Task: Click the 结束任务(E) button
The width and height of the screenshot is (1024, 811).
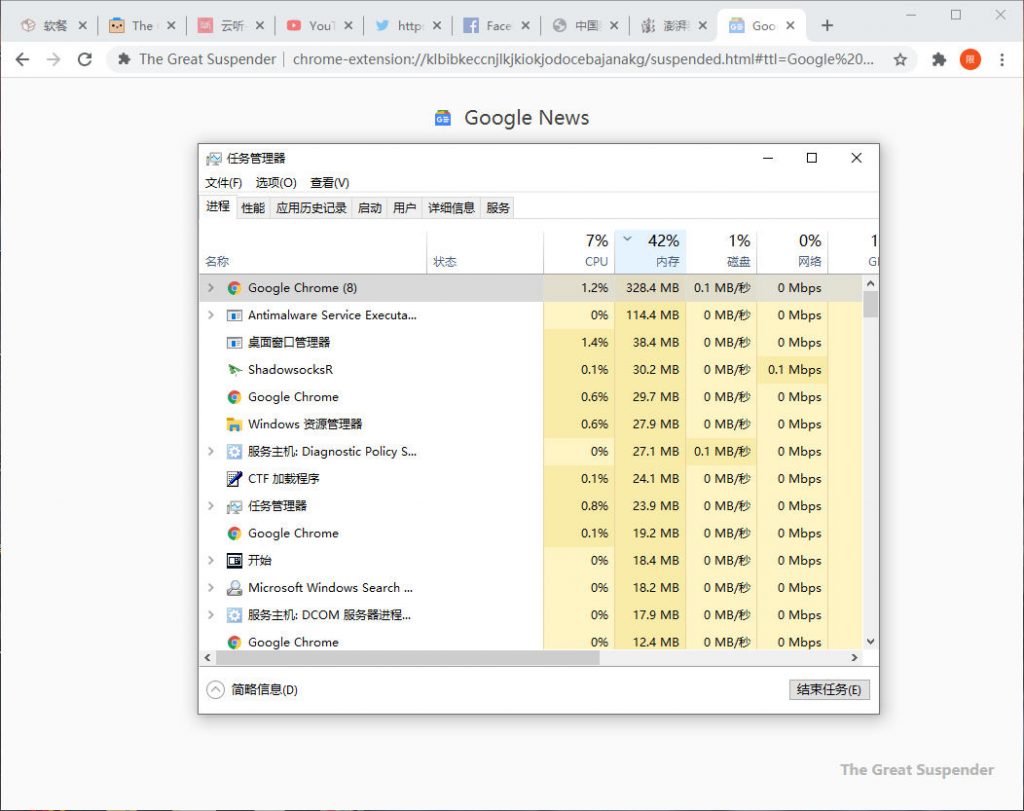Action: point(829,689)
